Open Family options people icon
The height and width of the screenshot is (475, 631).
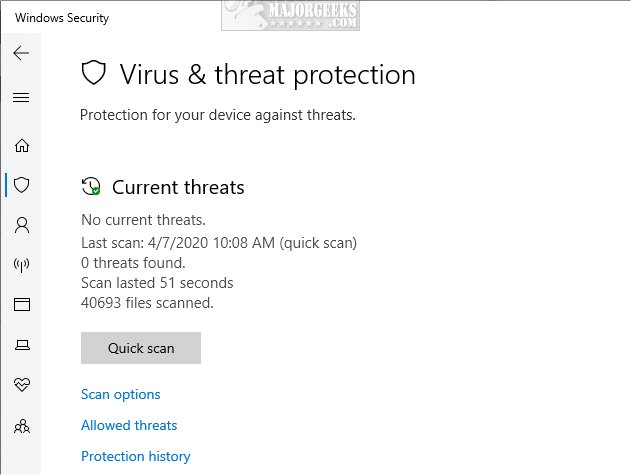22,426
